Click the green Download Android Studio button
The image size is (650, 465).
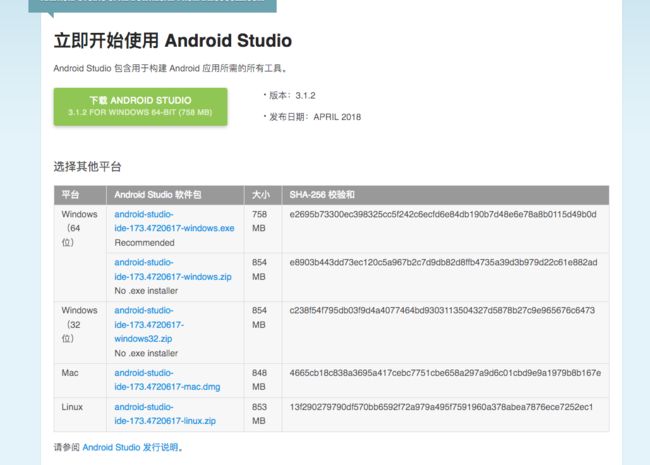tap(141, 107)
